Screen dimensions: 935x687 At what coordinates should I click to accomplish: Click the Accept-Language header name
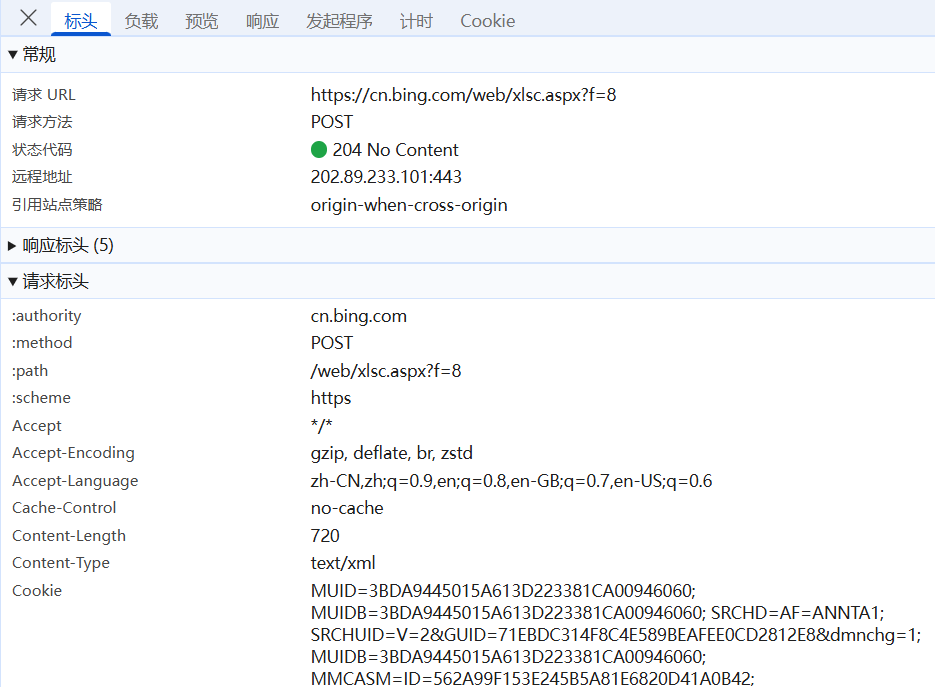[75, 481]
